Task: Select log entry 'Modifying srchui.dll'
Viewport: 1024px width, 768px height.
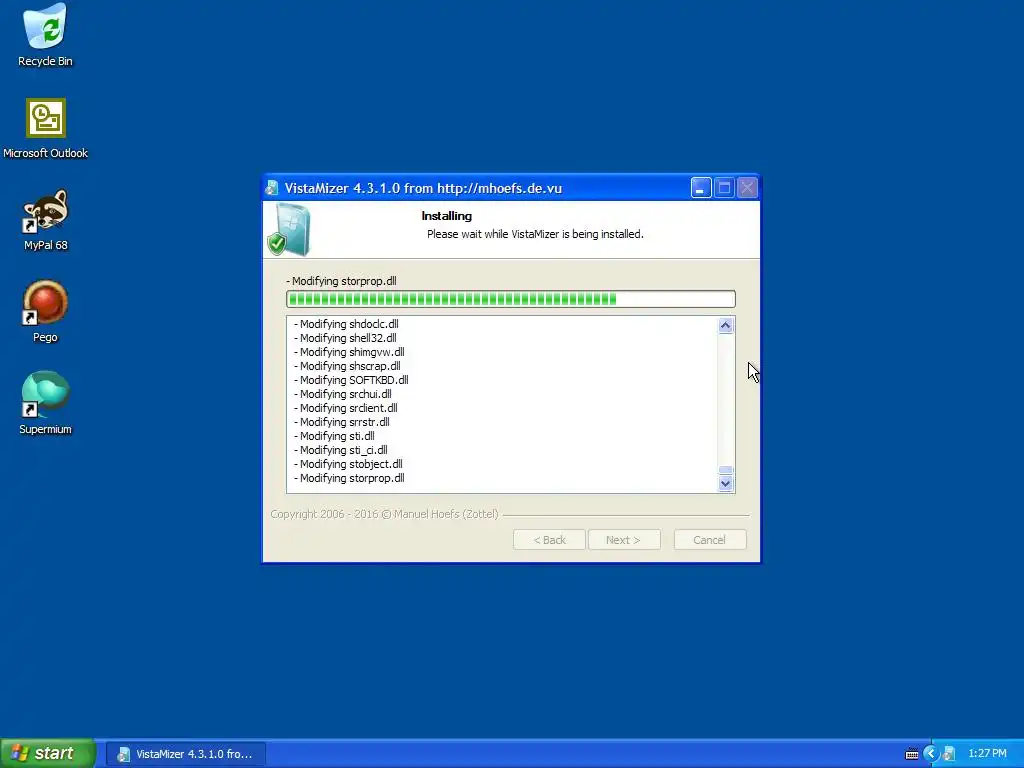Action: tap(342, 394)
